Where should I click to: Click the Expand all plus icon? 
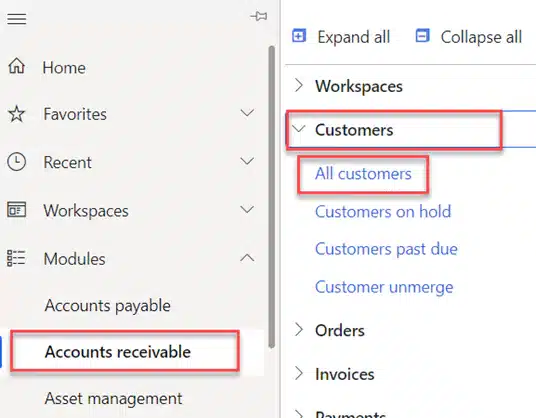click(x=299, y=36)
